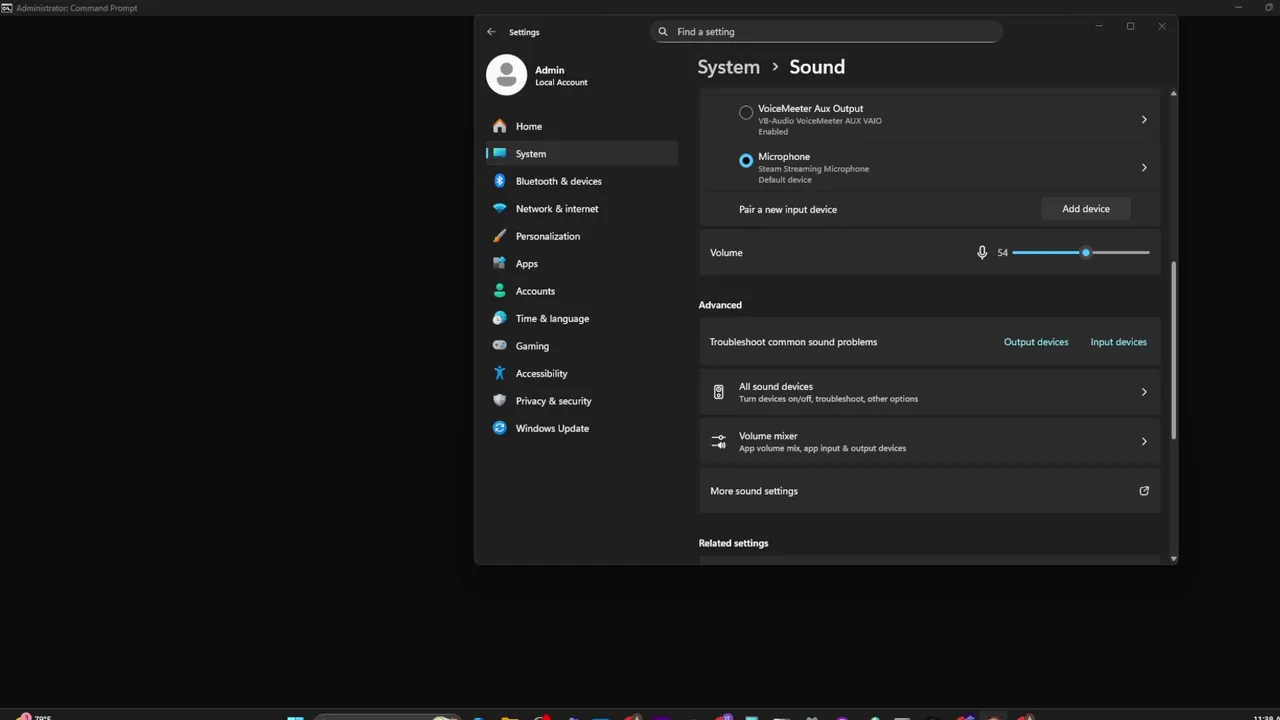Troubleshoot Output devices link
This screenshot has width=1280, height=720.
(1035, 342)
